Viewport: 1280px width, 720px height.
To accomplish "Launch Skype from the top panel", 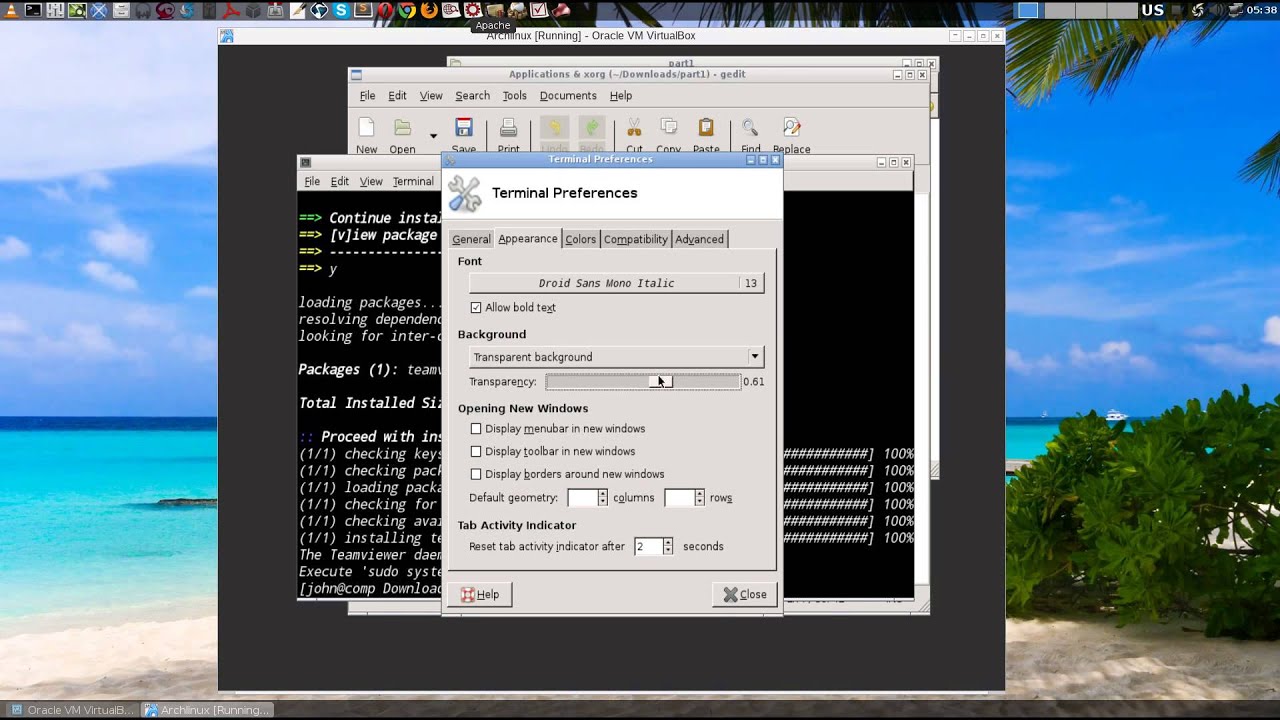I will pos(341,10).
